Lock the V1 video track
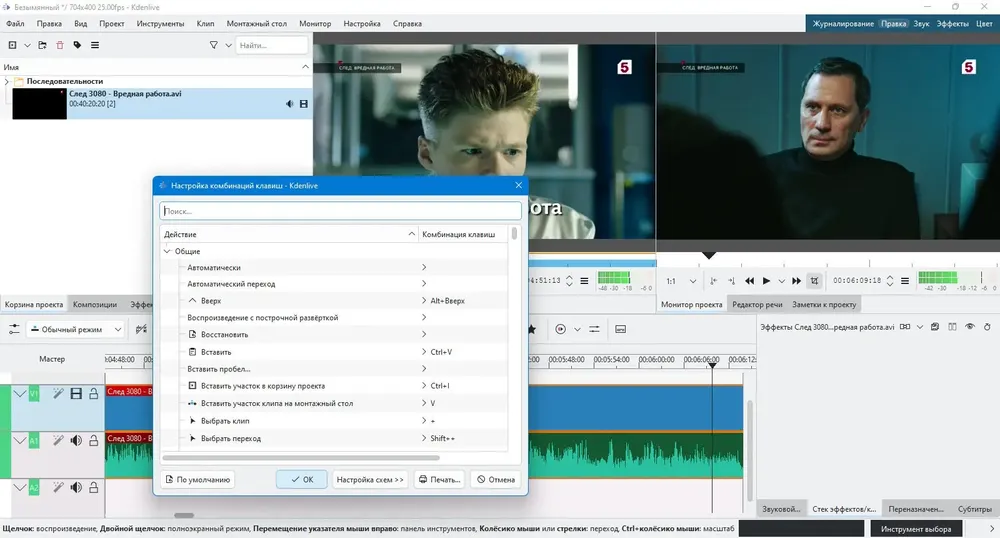This screenshot has height=538, width=1000. pos(94,394)
